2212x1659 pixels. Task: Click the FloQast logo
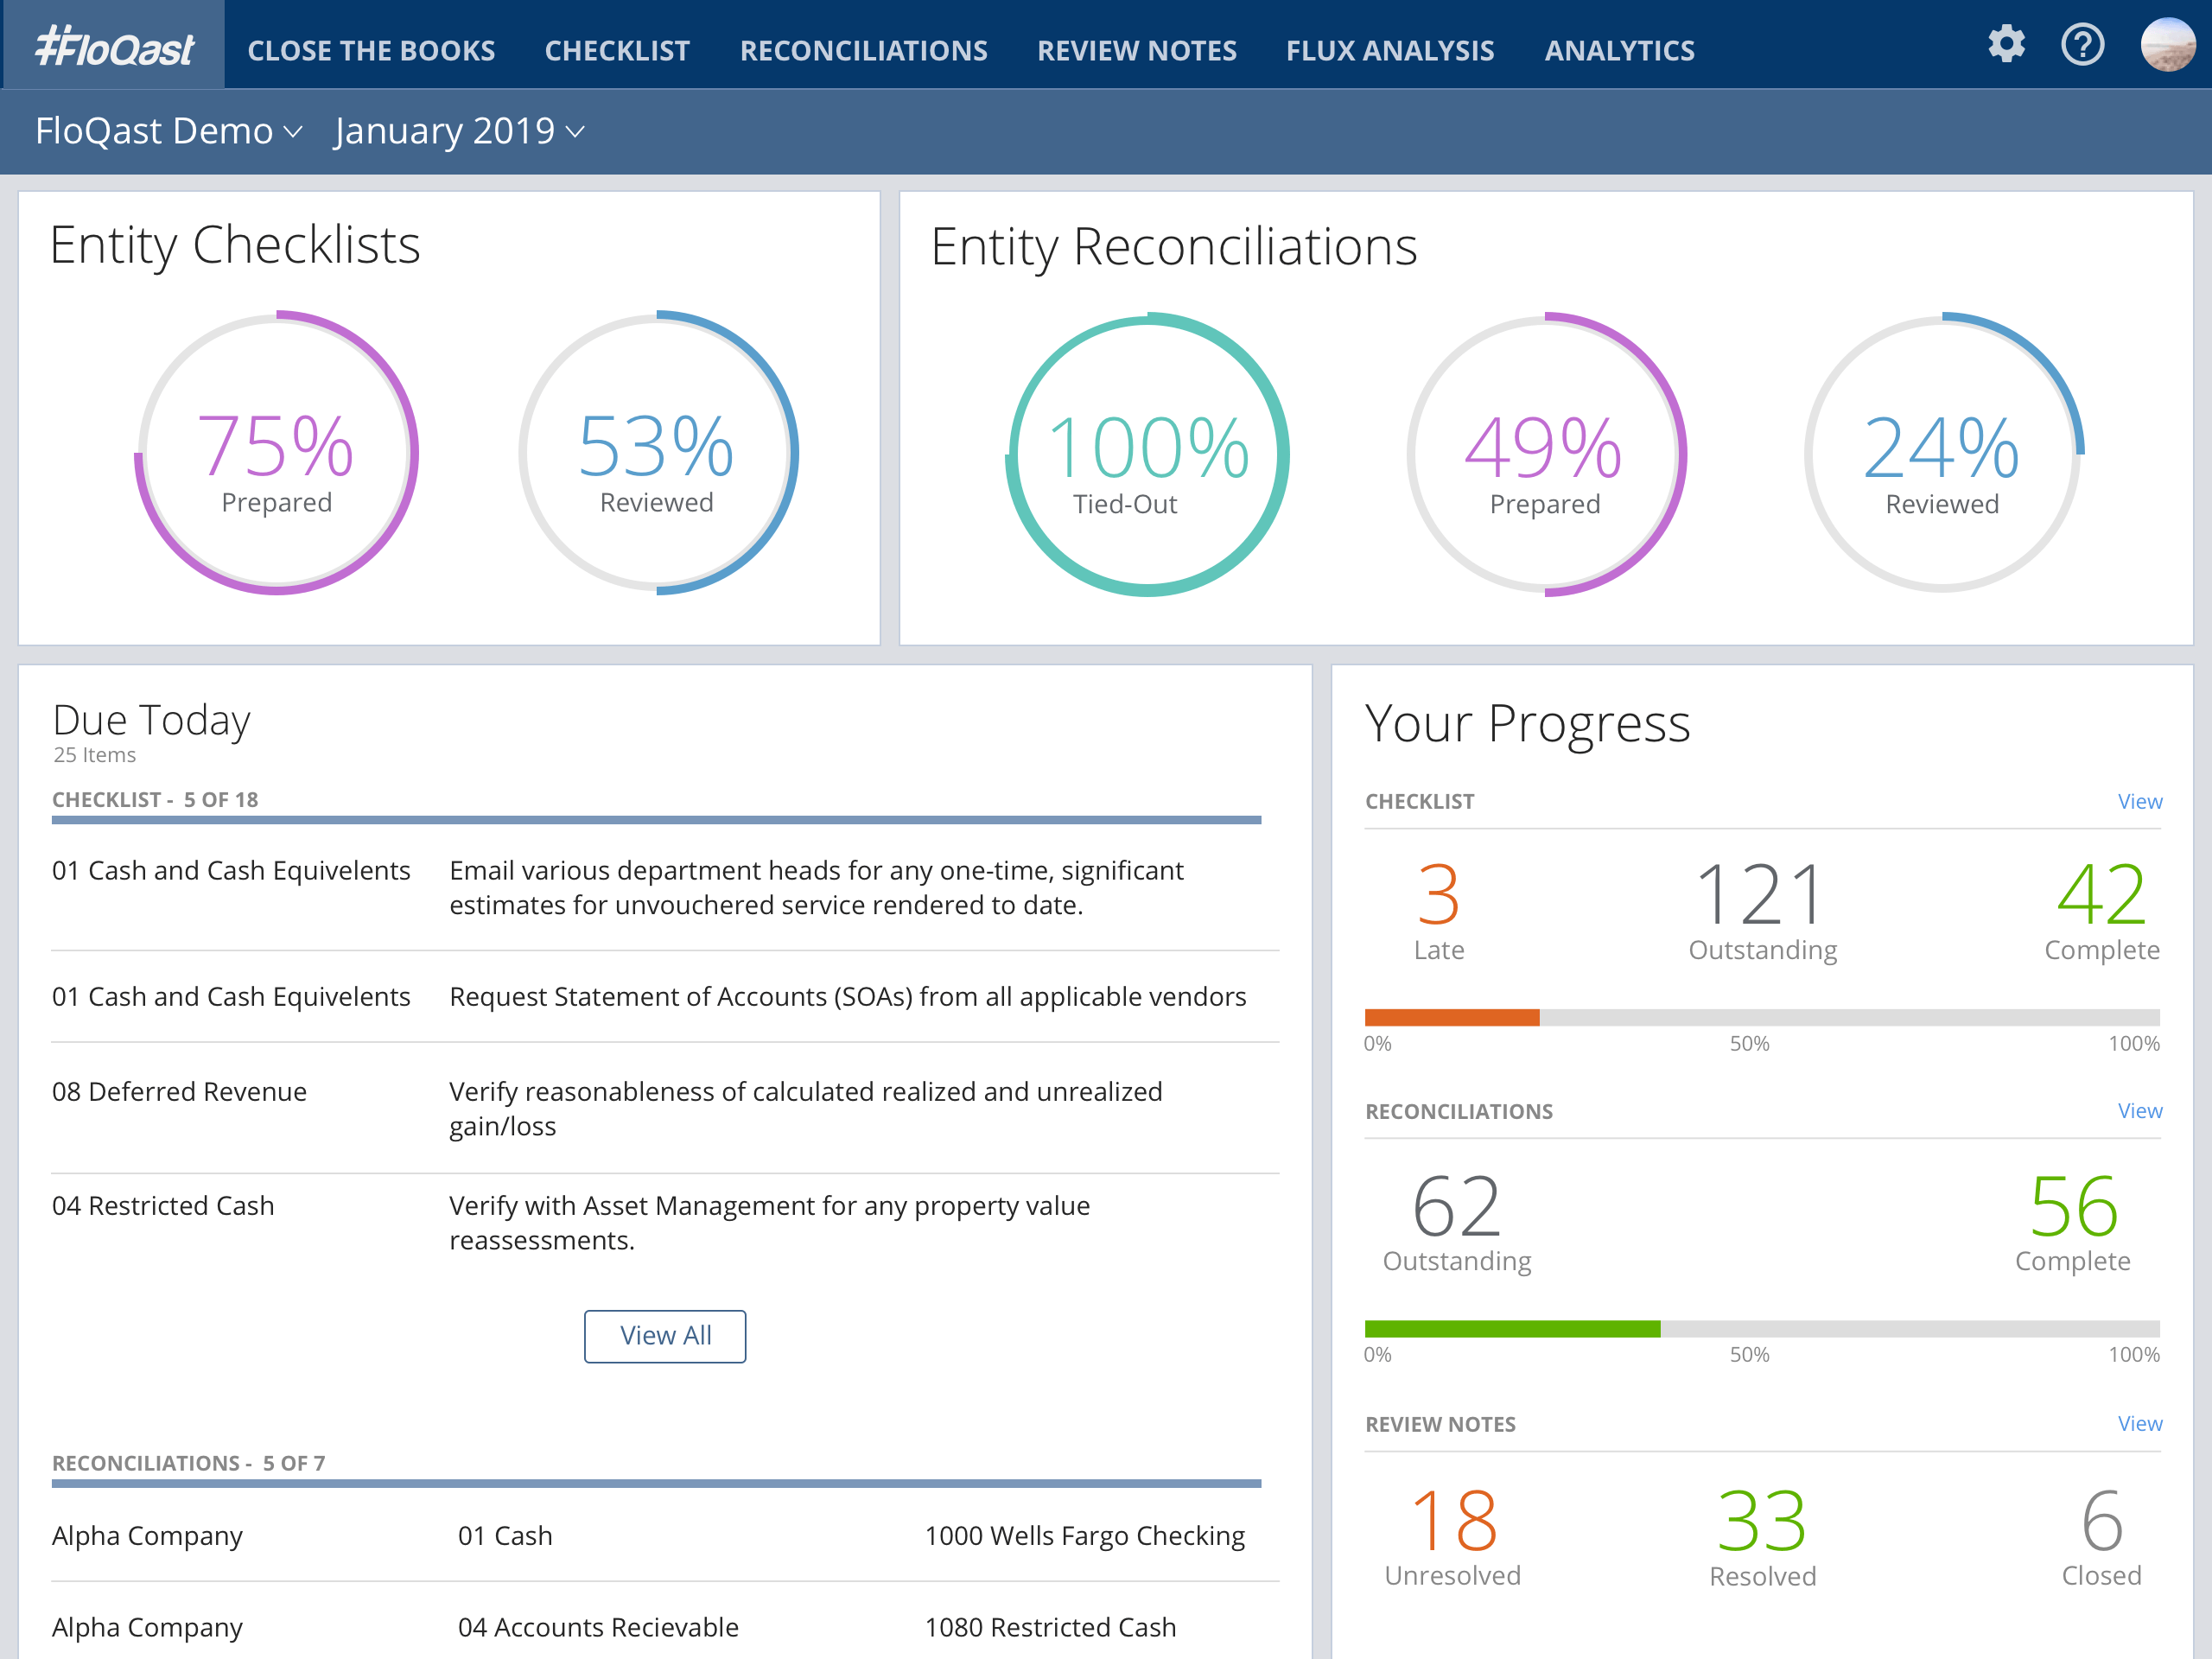click(114, 47)
